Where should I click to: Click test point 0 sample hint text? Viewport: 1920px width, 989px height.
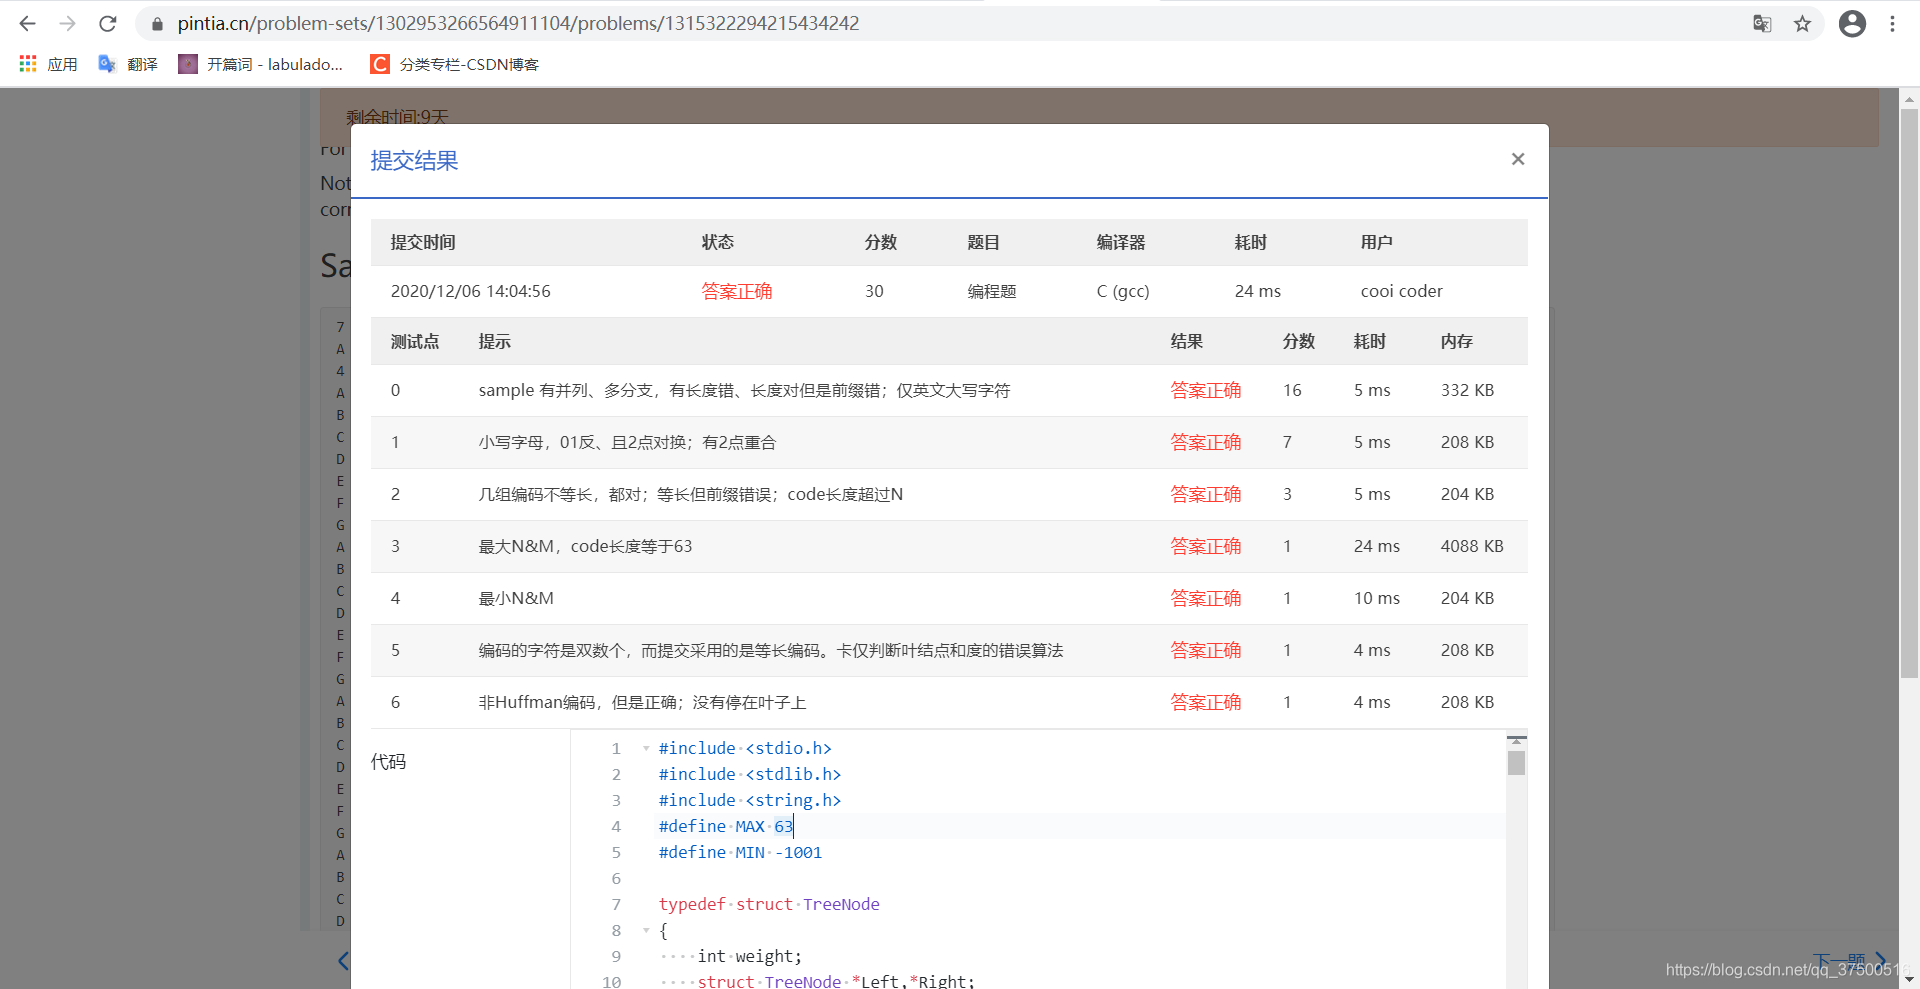pos(744,390)
